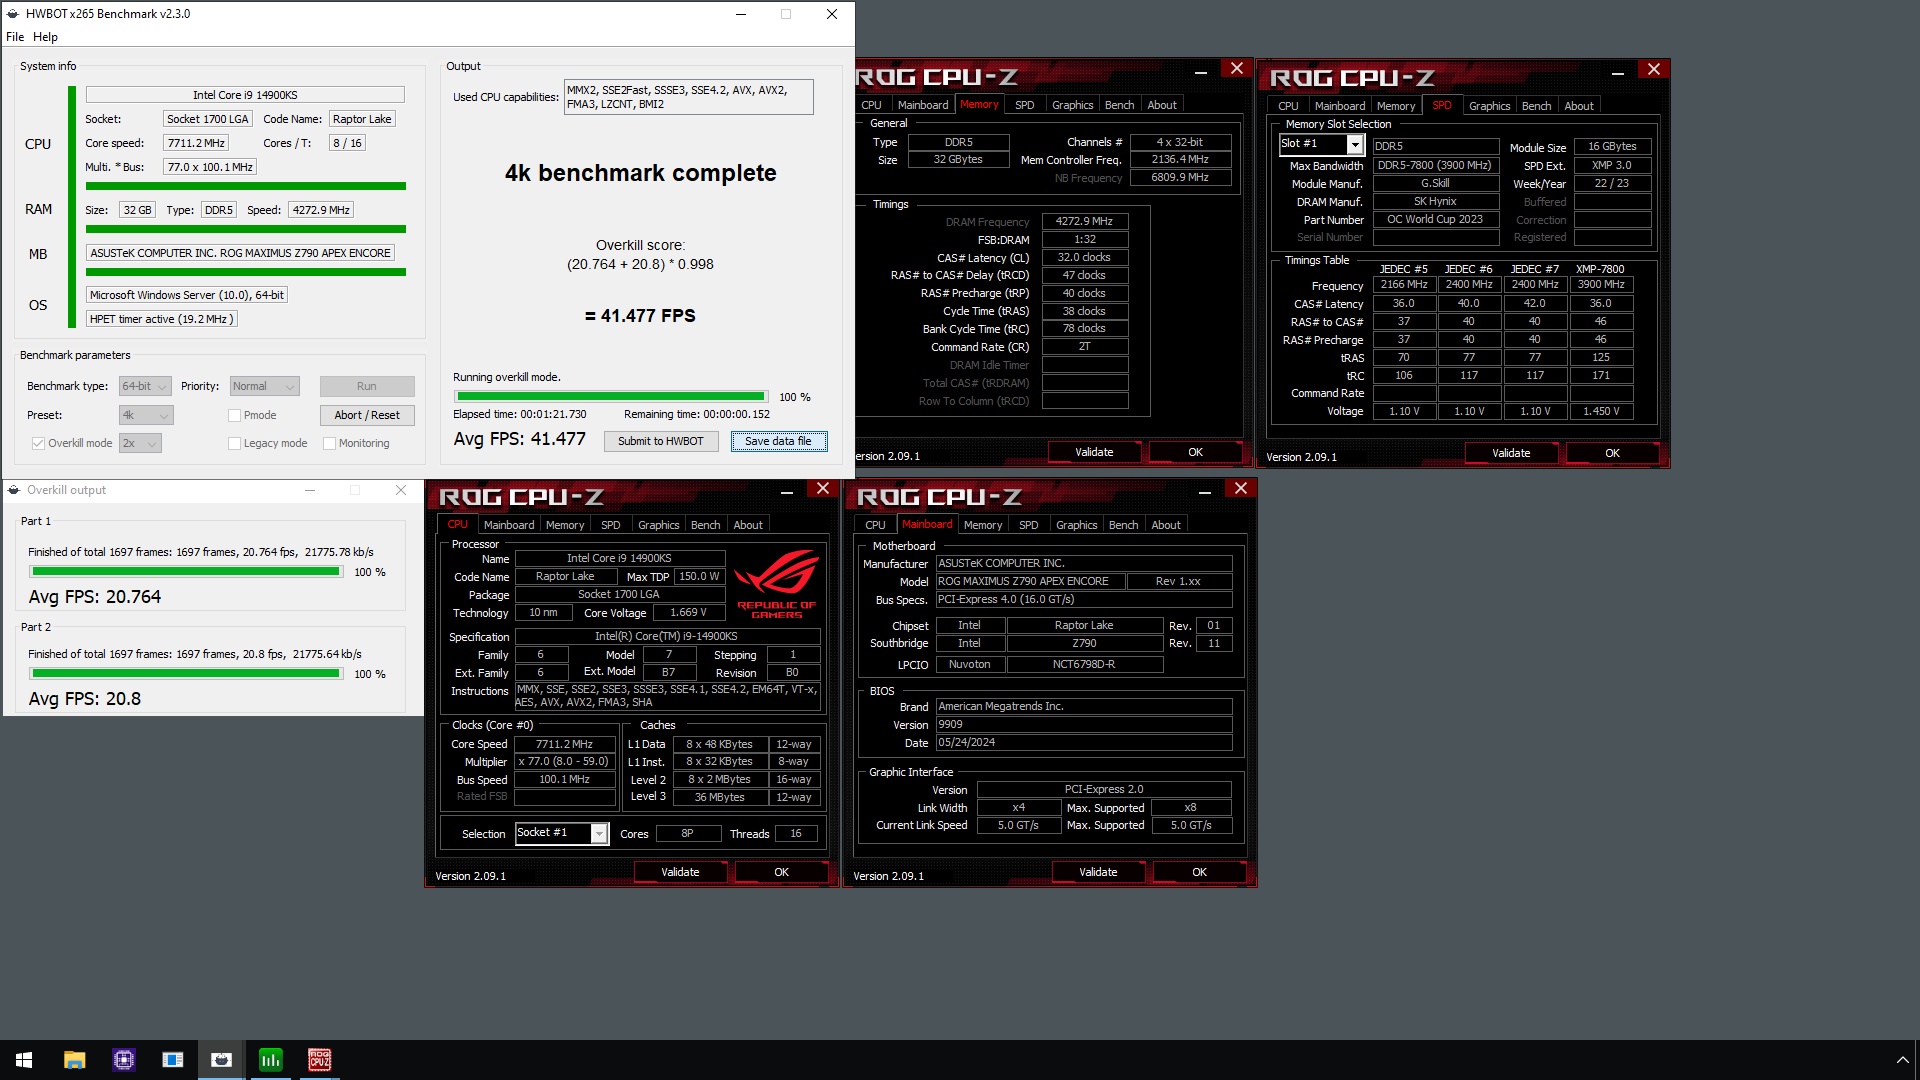Minimize the CPU-Z CPU tab window

tap(787, 490)
